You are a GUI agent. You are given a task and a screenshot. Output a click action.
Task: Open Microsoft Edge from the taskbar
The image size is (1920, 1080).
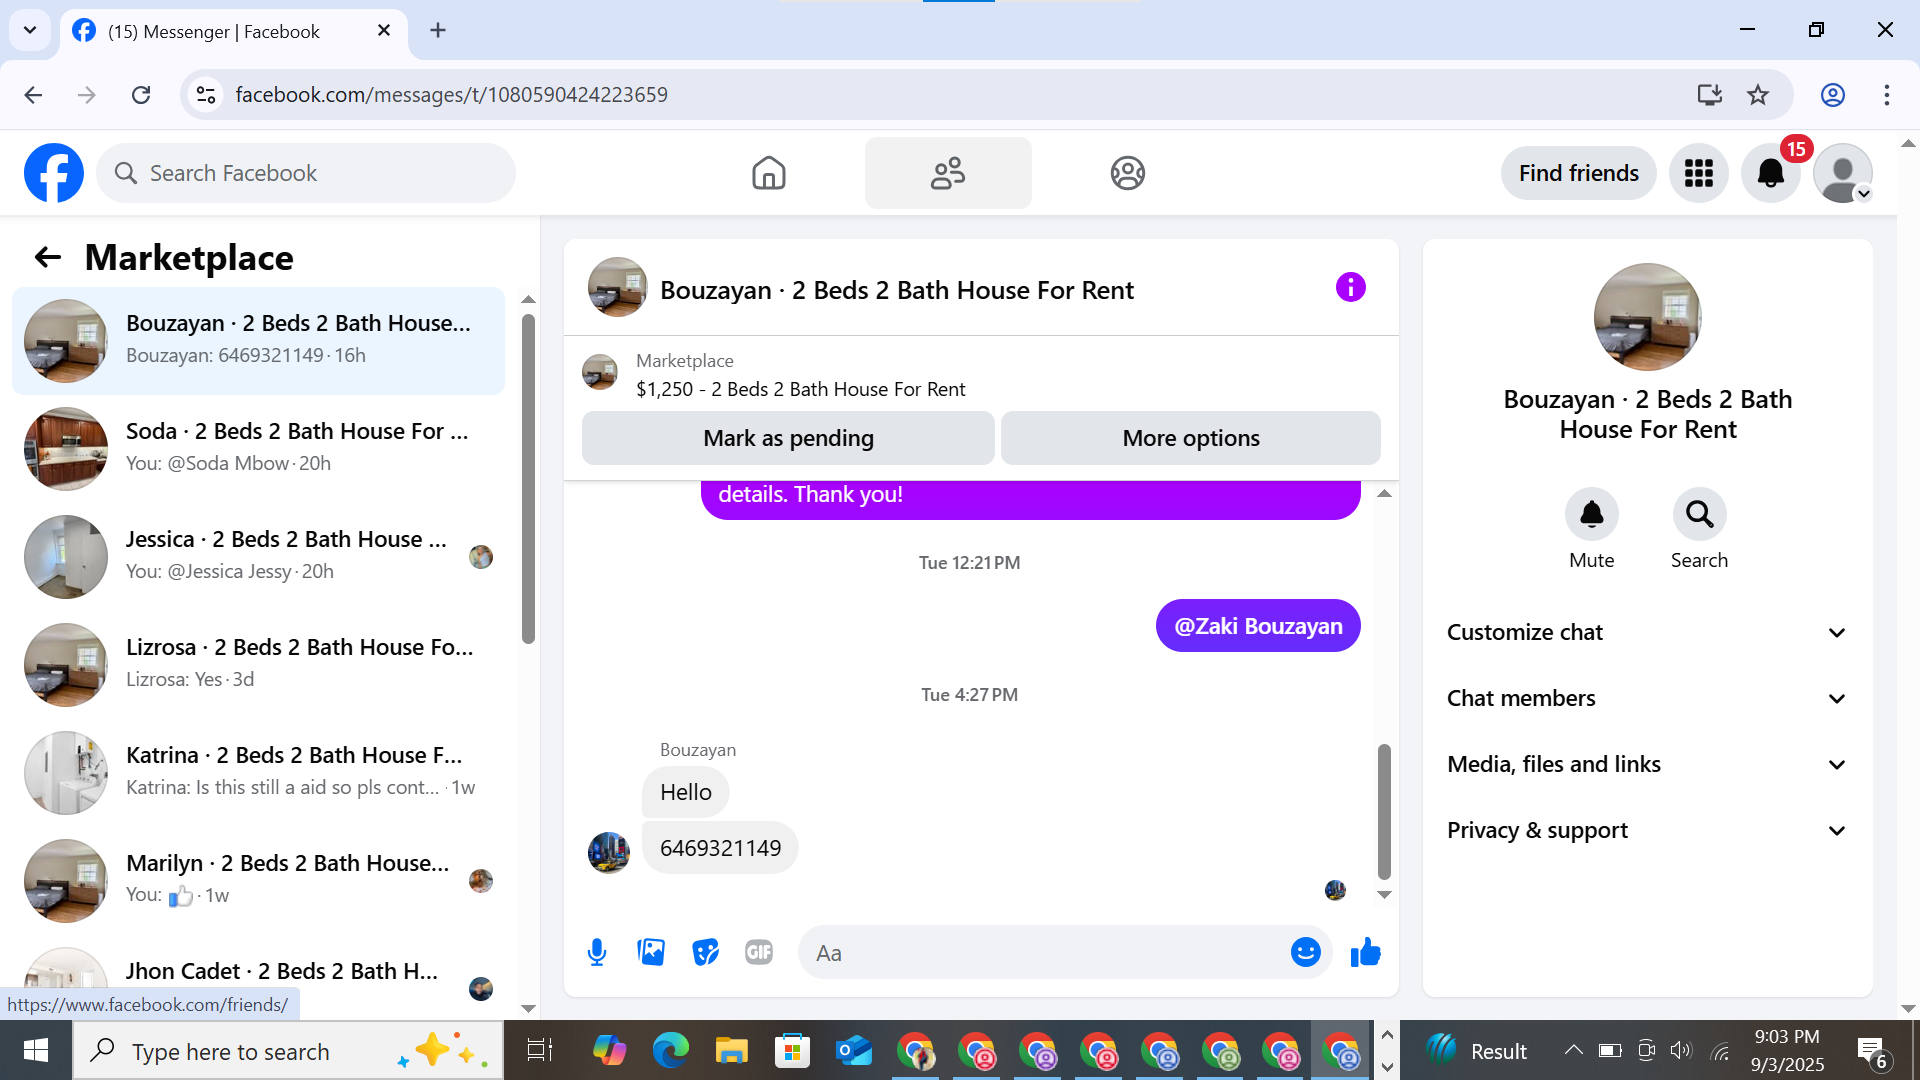click(x=670, y=1051)
